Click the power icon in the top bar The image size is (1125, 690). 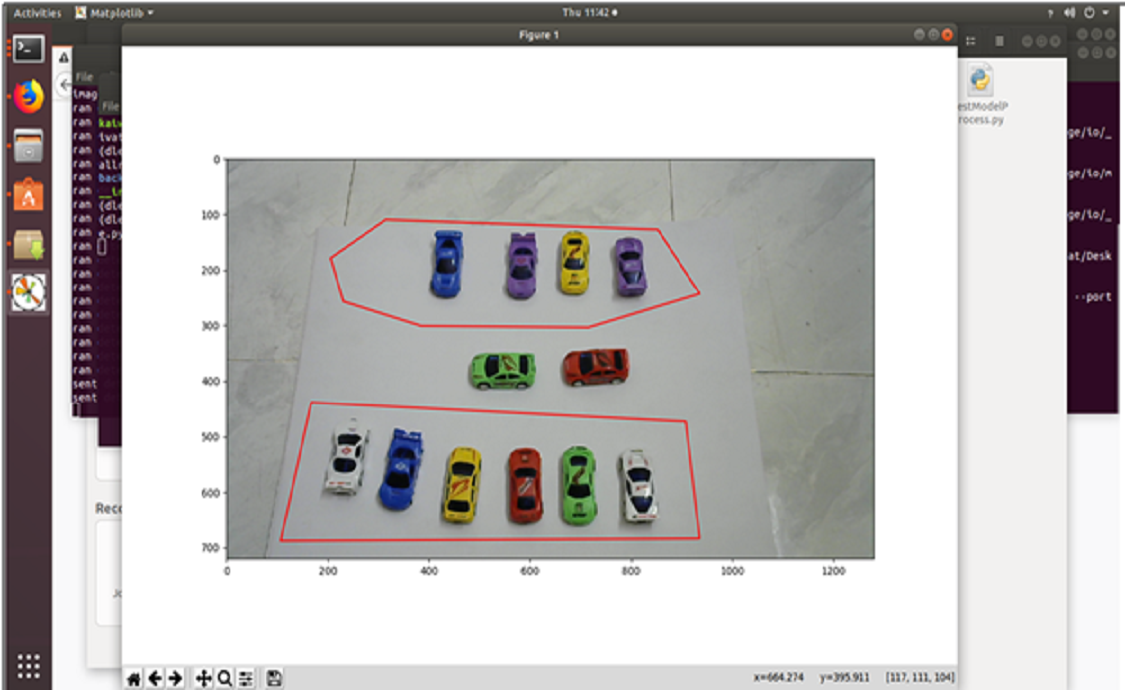[1089, 13]
